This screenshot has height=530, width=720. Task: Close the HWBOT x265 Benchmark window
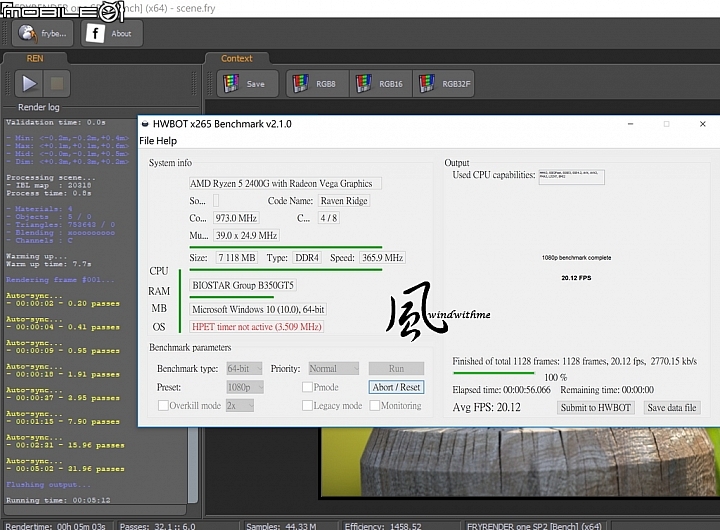pos(703,124)
